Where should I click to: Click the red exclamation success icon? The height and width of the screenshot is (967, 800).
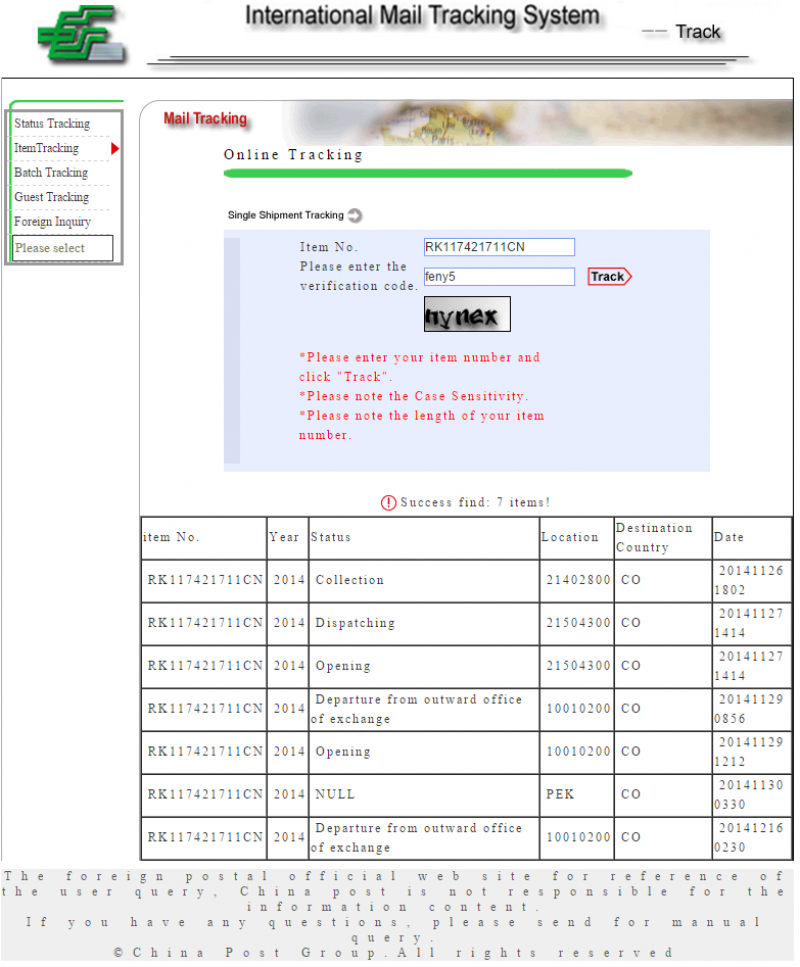(388, 502)
